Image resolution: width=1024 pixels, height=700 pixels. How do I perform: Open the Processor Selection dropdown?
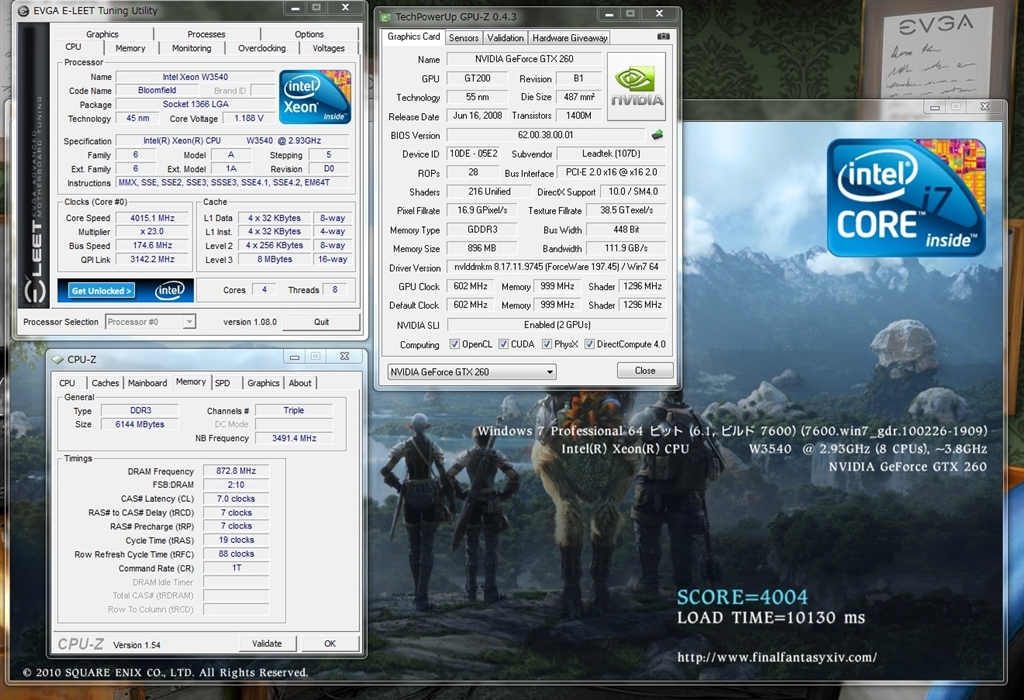pos(149,322)
